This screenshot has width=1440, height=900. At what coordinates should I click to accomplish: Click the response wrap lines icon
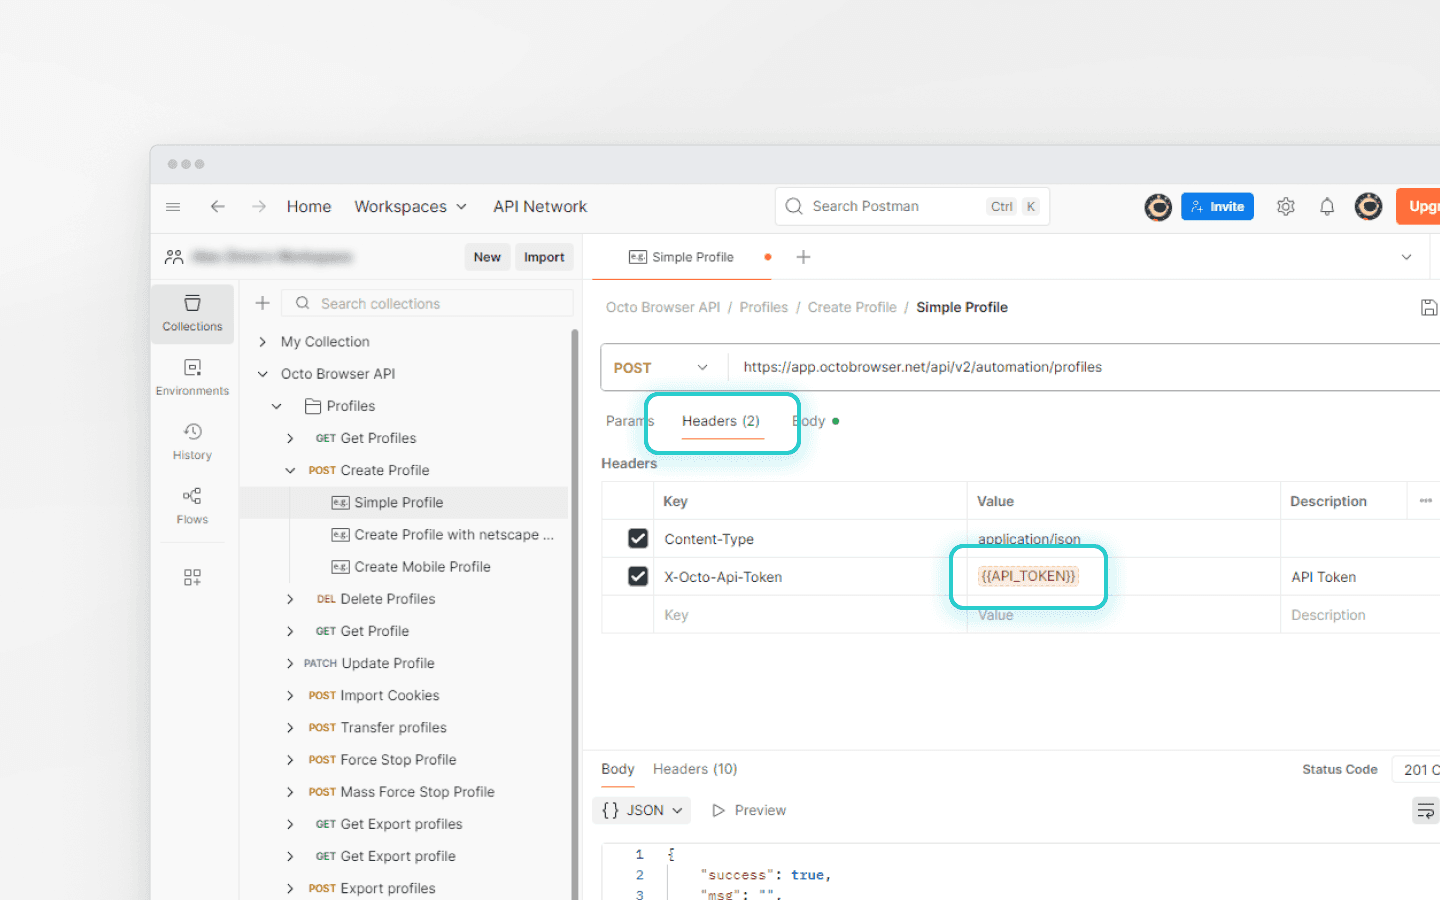(1425, 810)
